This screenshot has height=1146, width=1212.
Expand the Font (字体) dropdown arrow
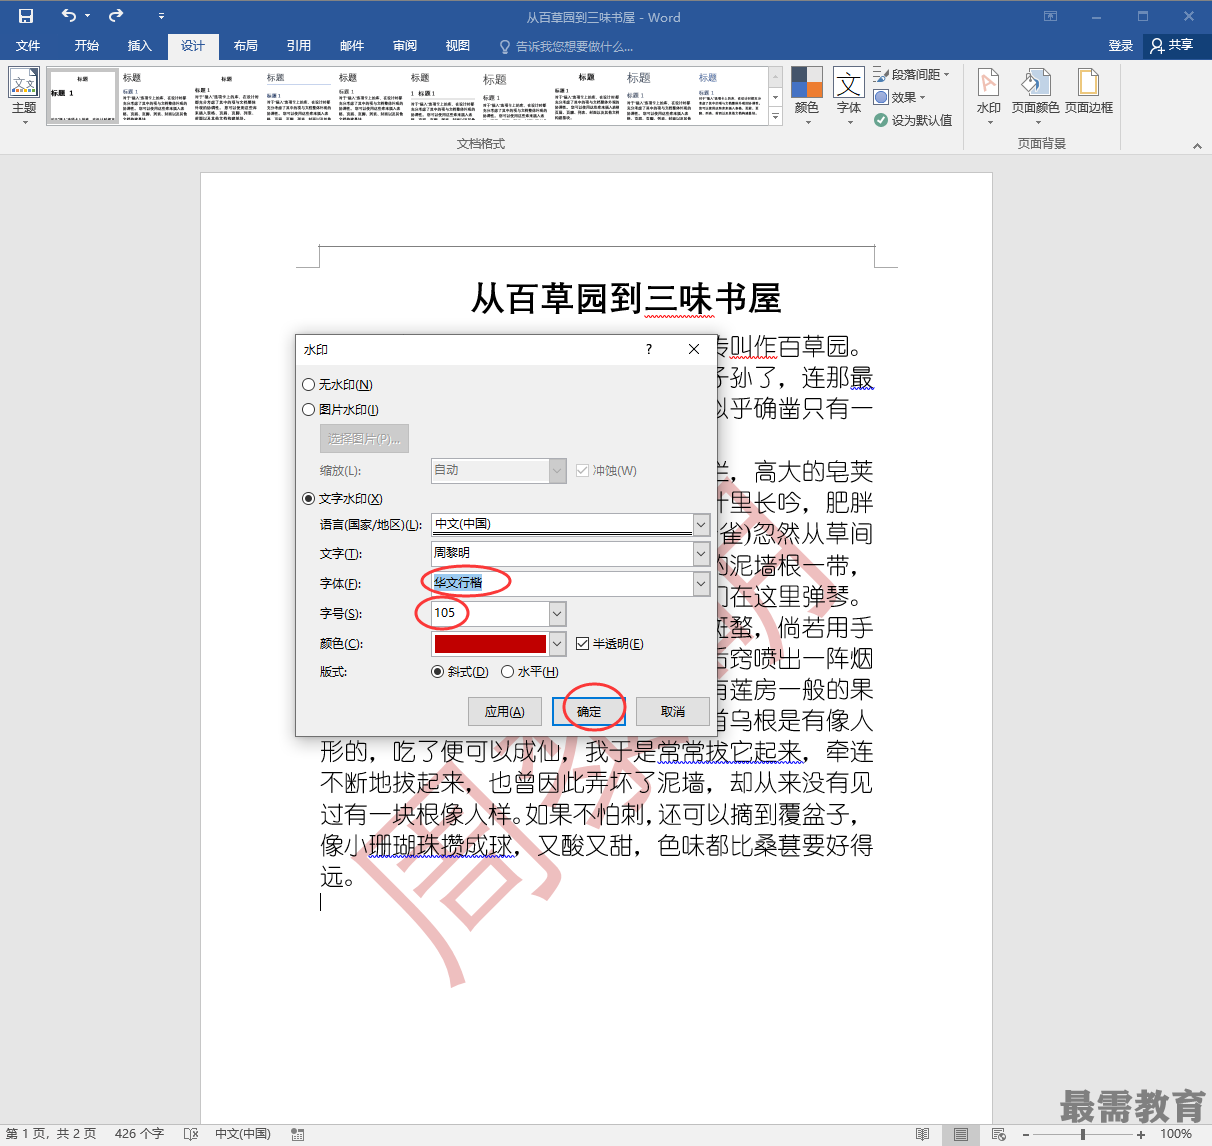point(701,583)
